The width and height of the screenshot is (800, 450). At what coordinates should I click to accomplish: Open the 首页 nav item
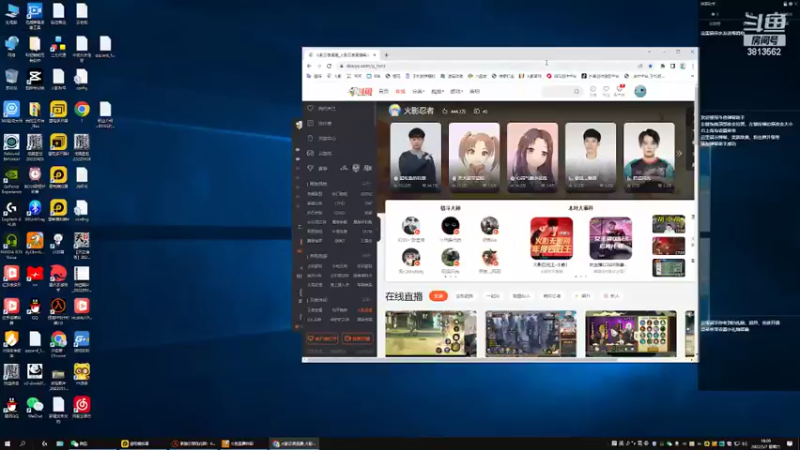coord(384,91)
